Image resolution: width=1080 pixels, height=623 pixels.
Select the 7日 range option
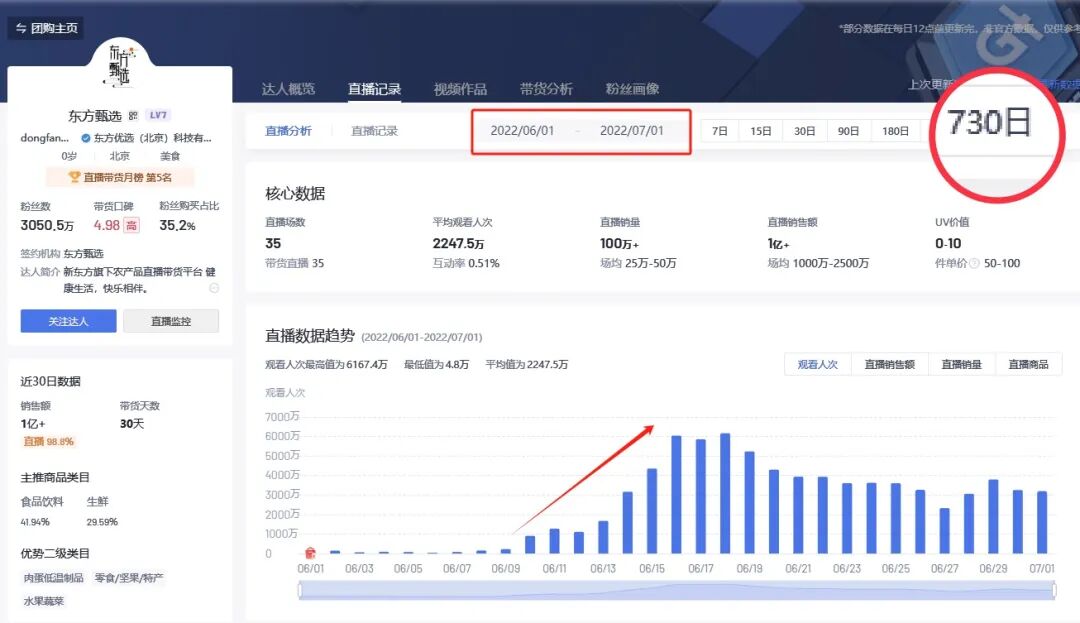[720, 131]
